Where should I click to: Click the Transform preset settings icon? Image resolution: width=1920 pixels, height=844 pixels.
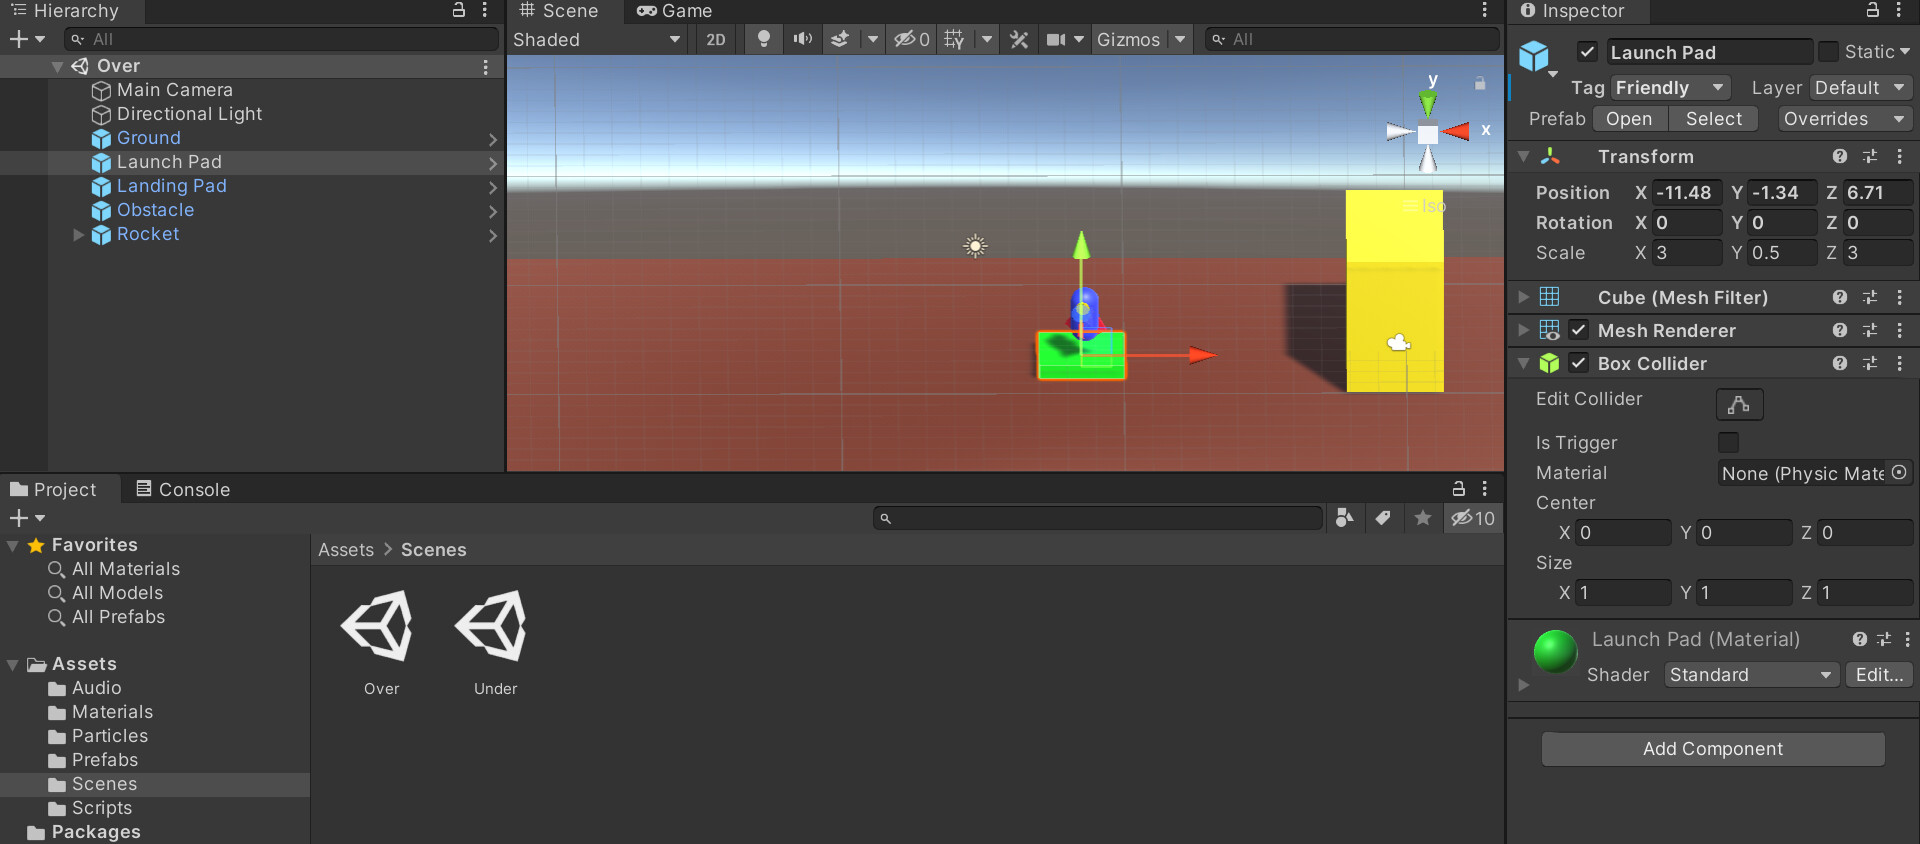click(1870, 157)
